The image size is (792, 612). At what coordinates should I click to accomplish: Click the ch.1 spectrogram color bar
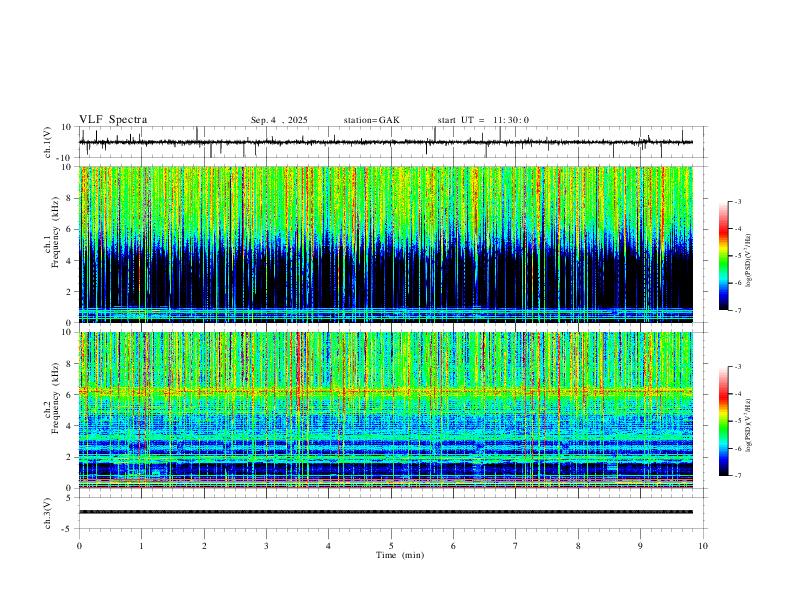(x=724, y=256)
